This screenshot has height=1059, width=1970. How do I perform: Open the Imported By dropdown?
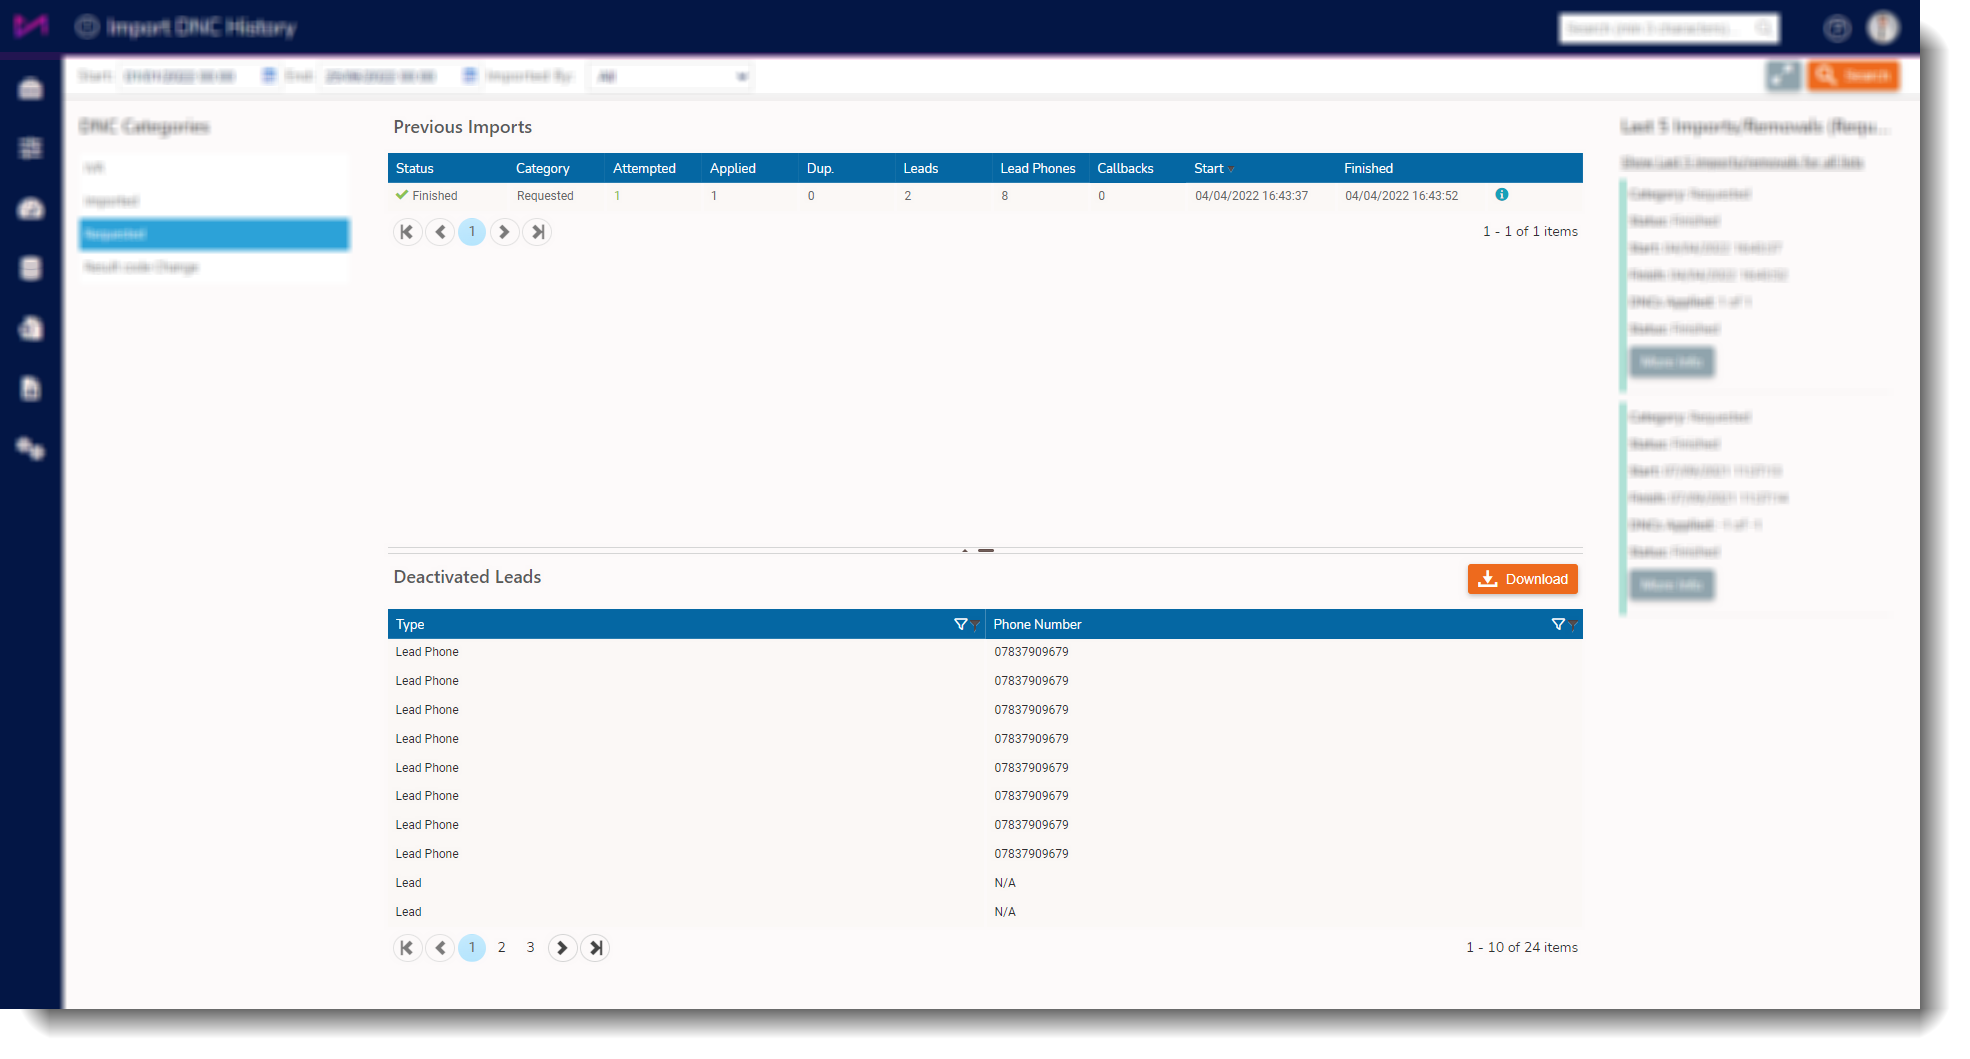pyautogui.click(x=672, y=77)
